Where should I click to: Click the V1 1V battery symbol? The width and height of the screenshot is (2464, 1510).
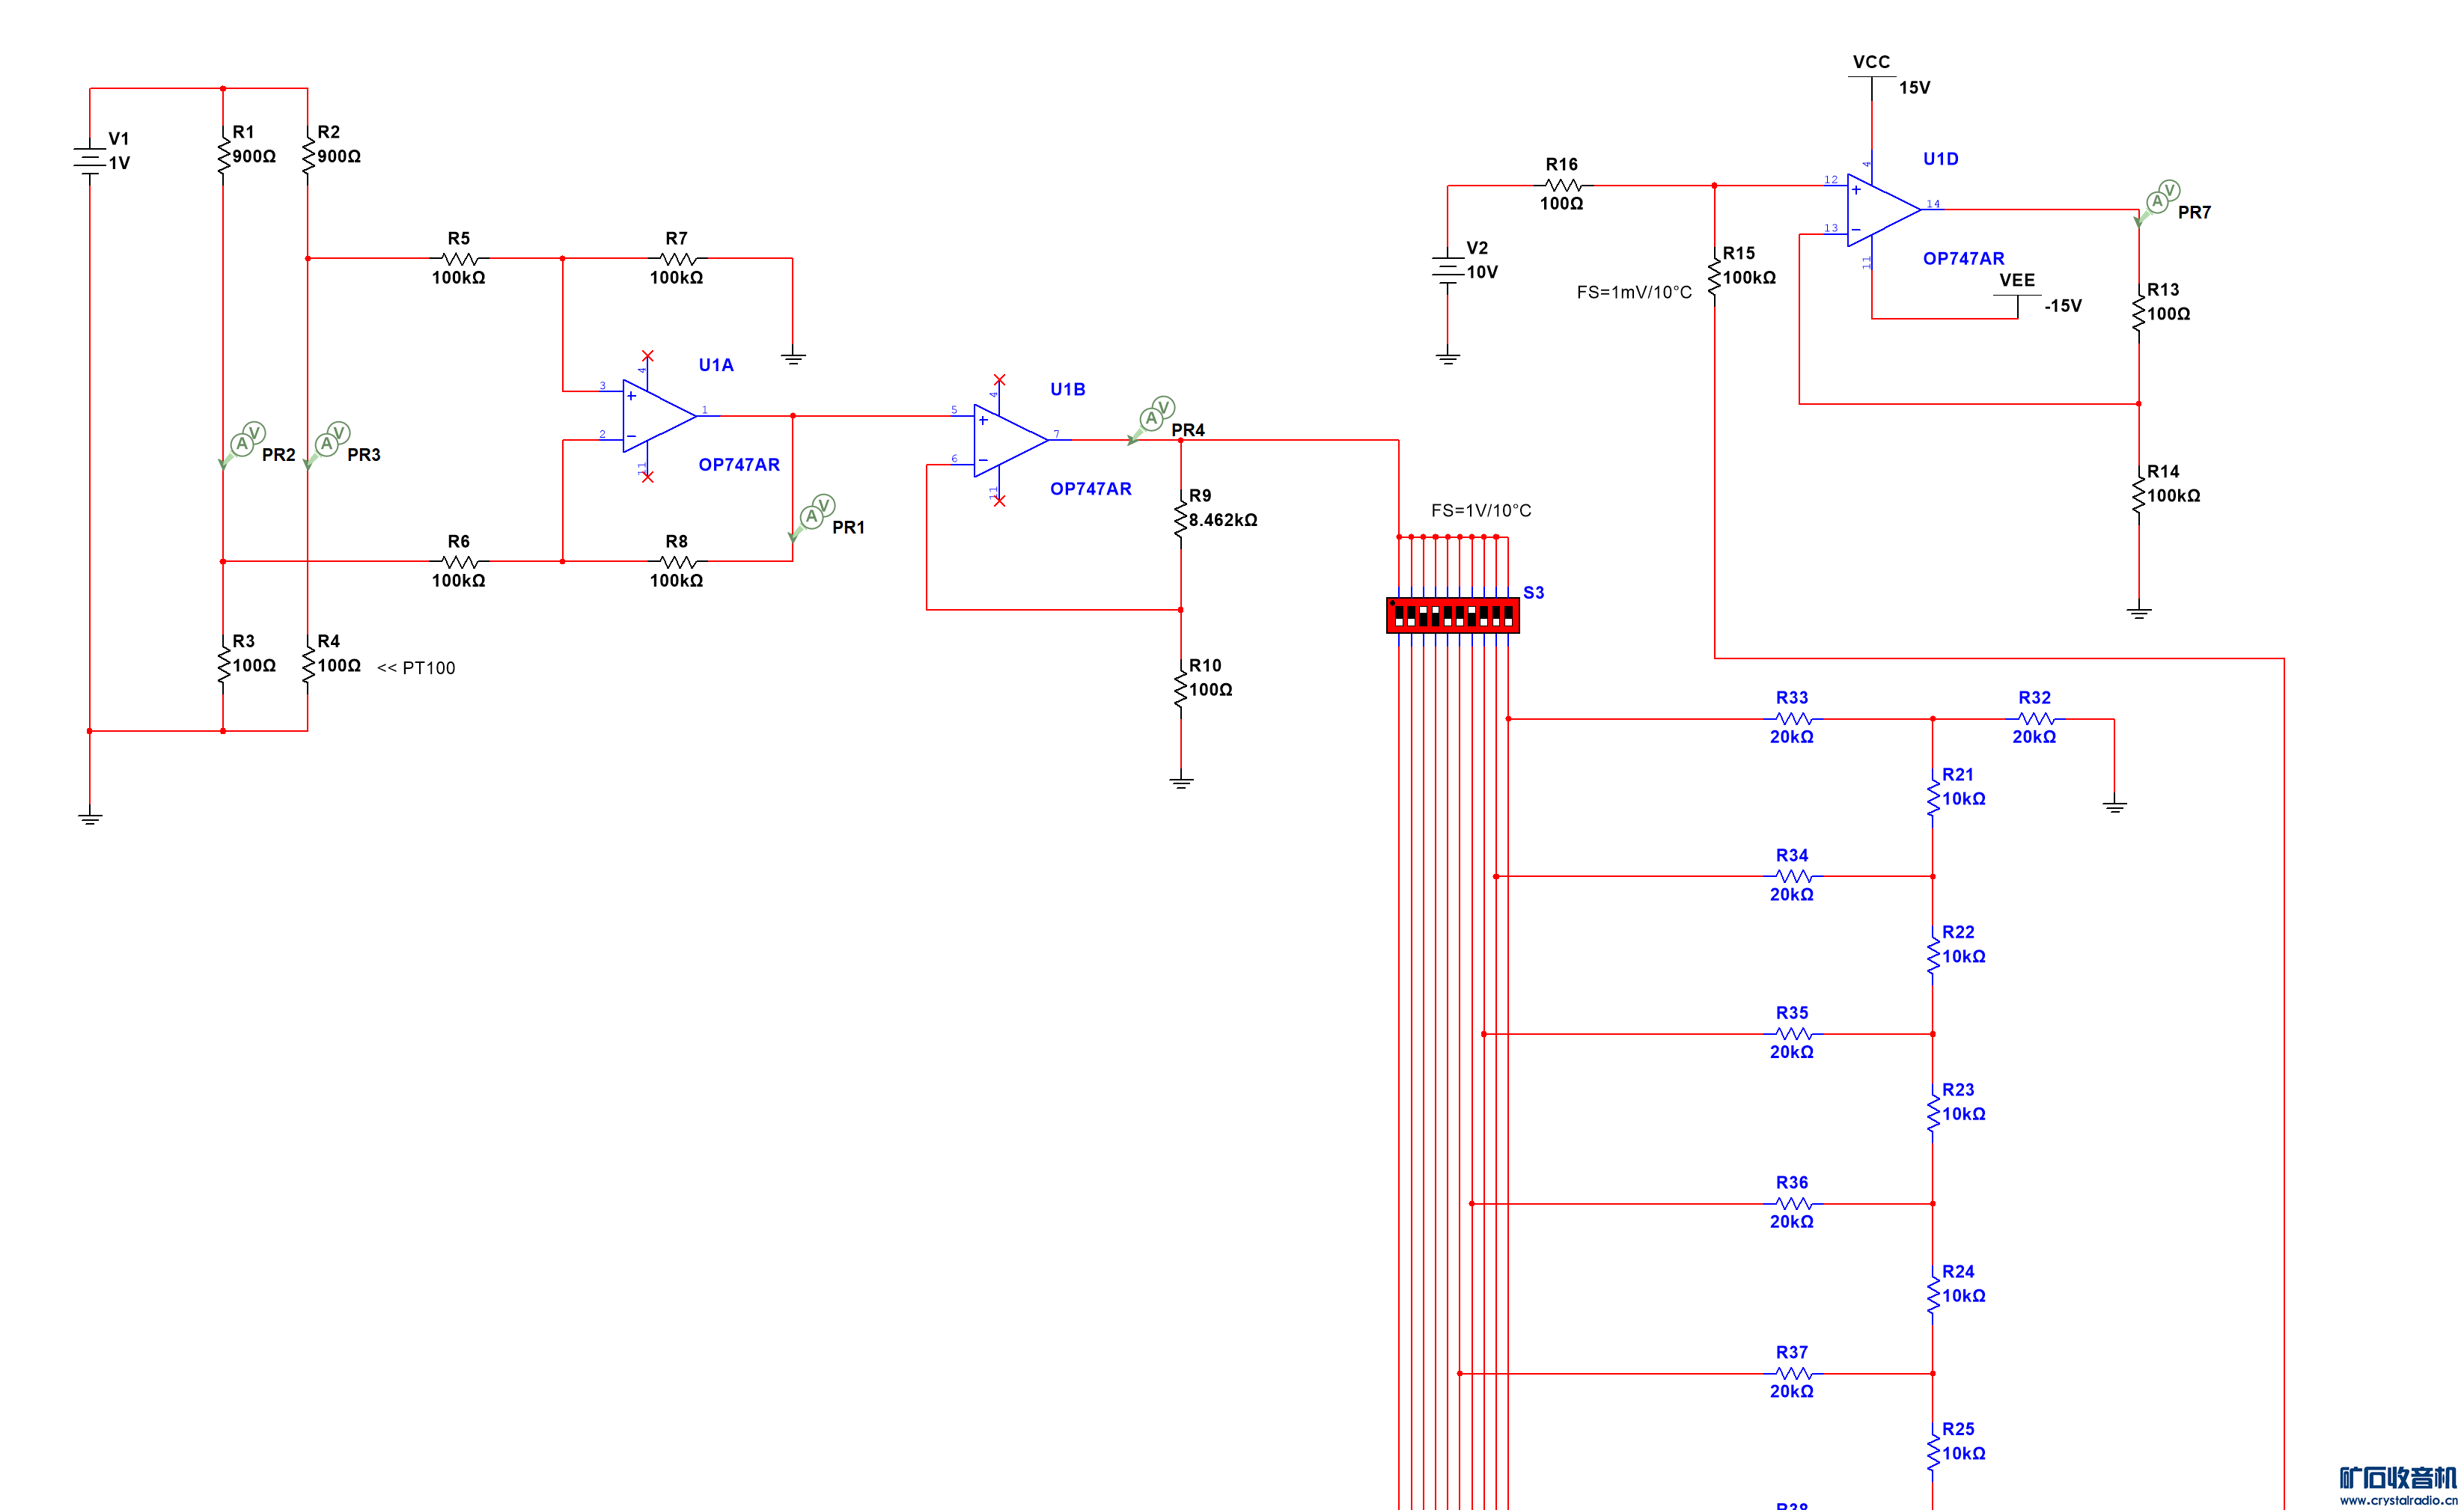(90, 160)
